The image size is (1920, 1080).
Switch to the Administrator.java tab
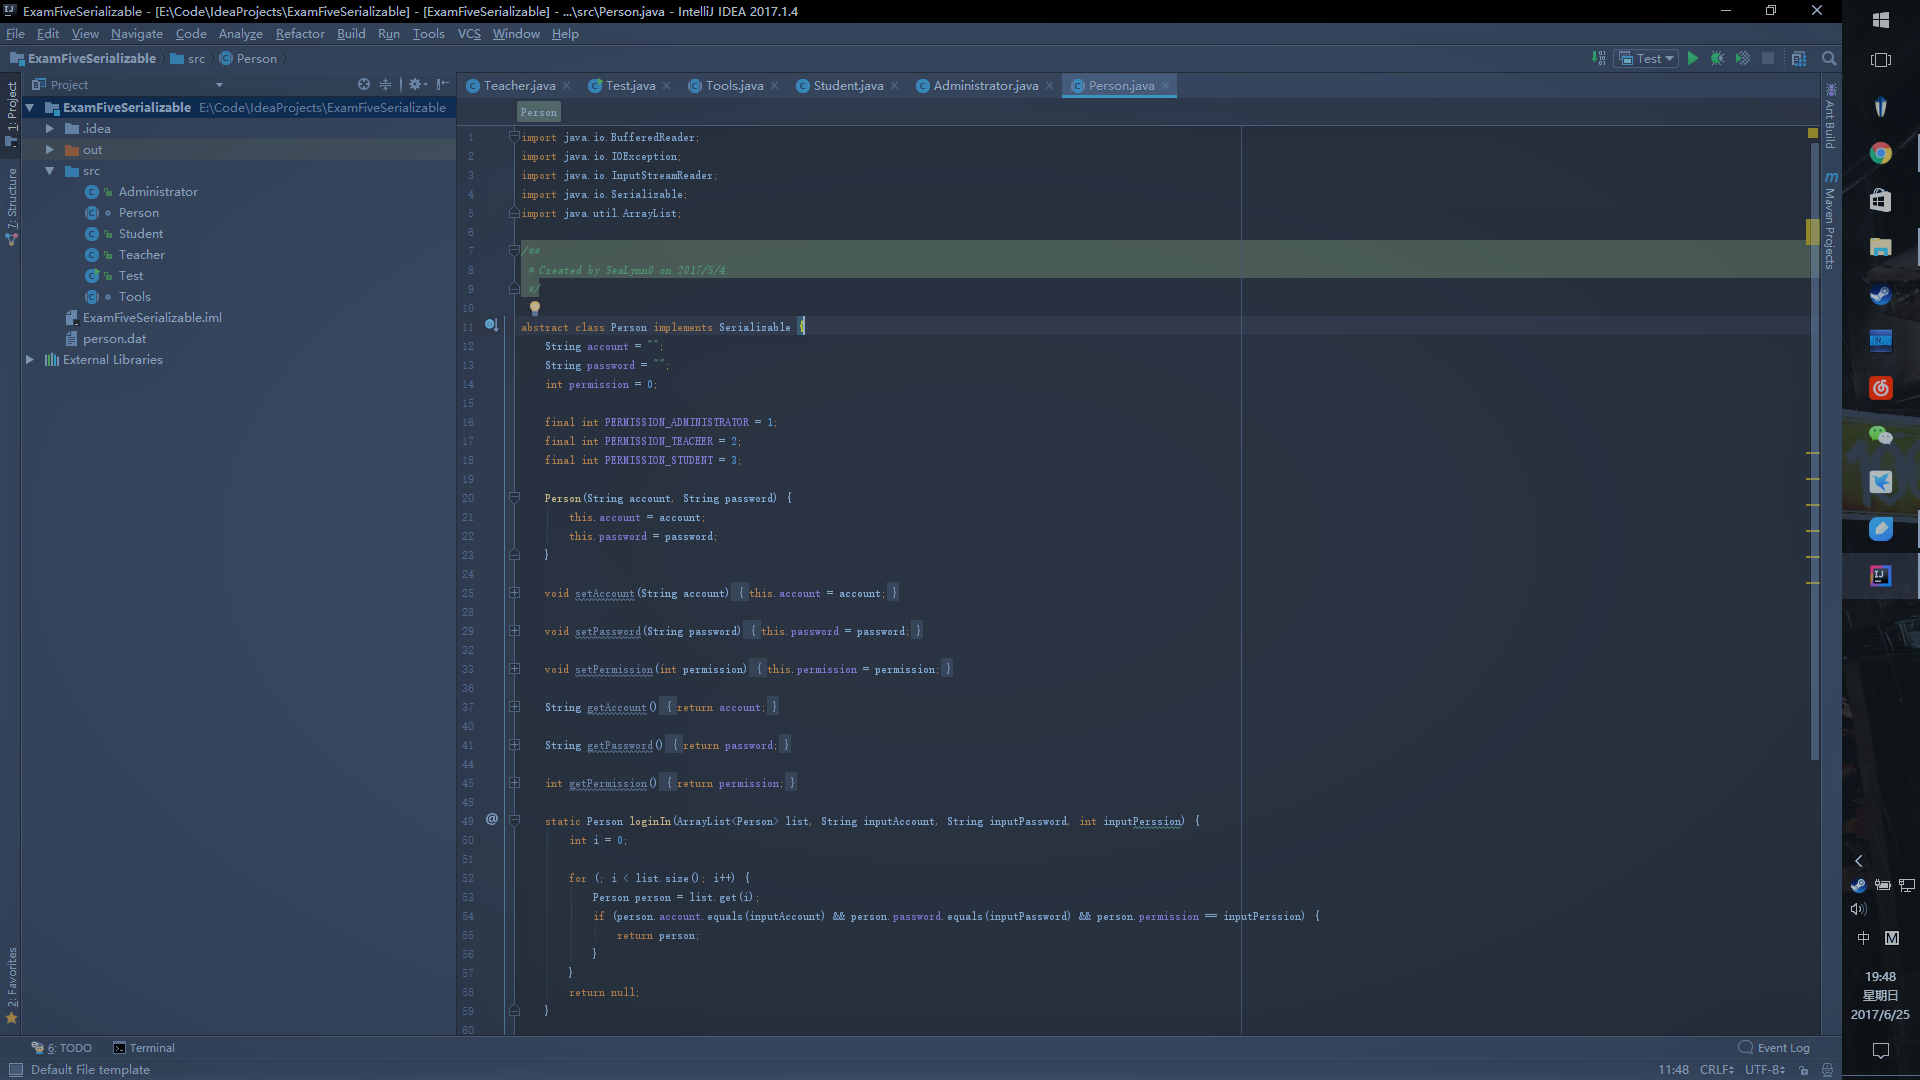[984, 86]
